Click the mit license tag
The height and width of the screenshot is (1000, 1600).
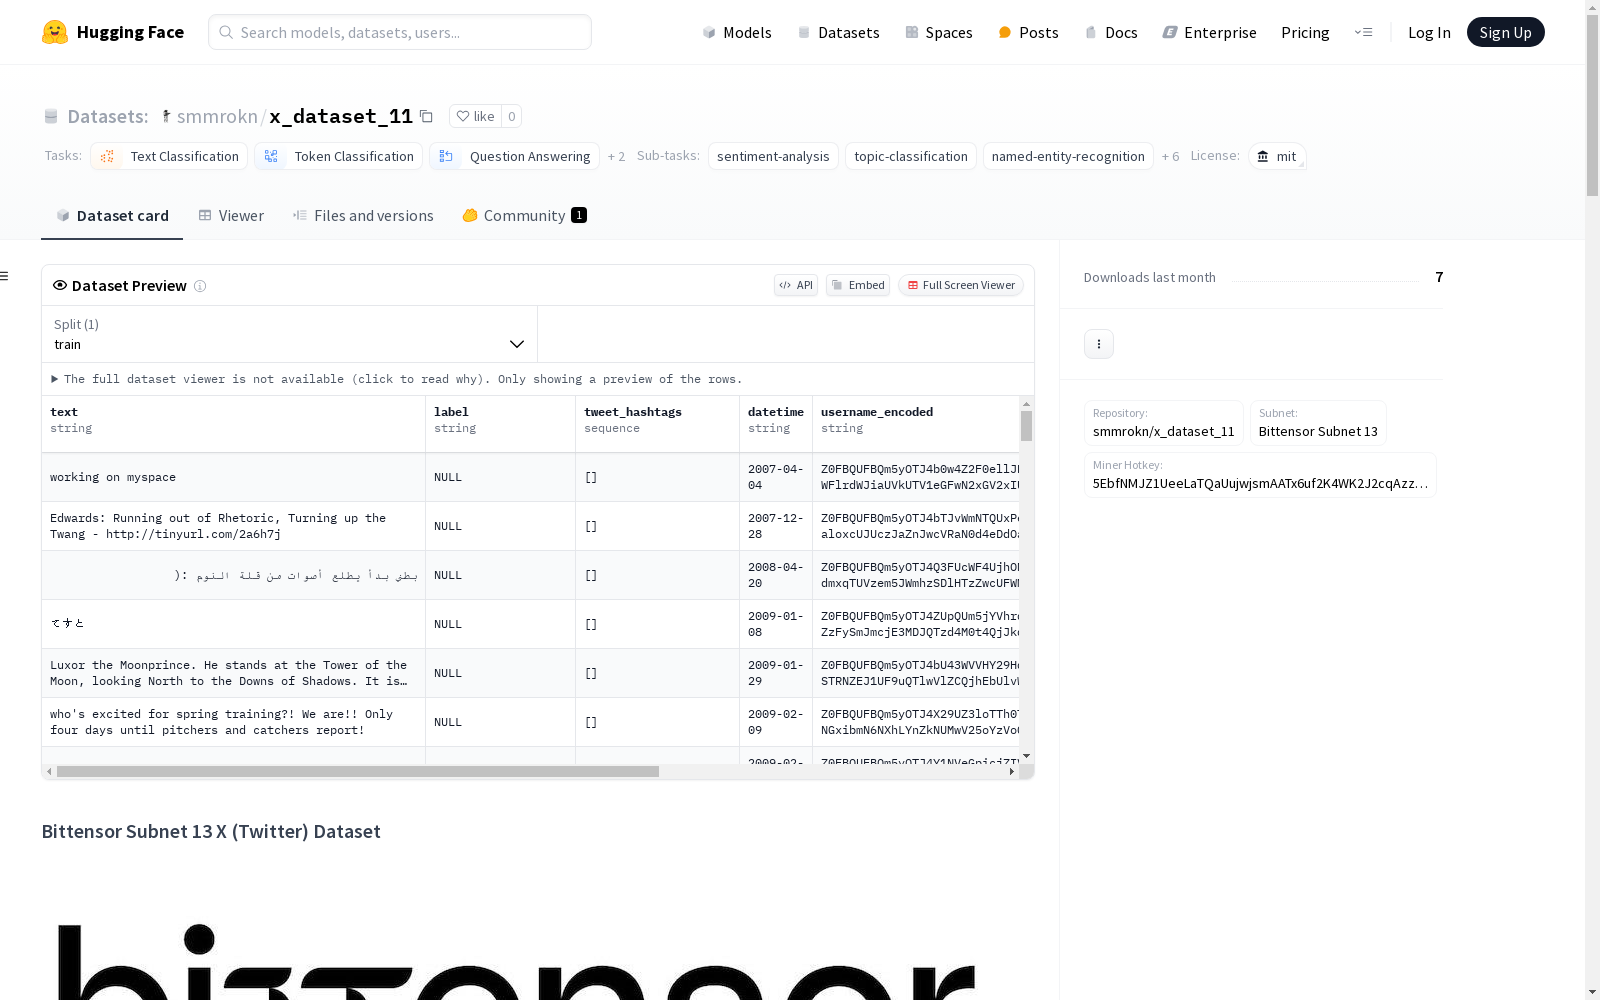tap(1277, 156)
